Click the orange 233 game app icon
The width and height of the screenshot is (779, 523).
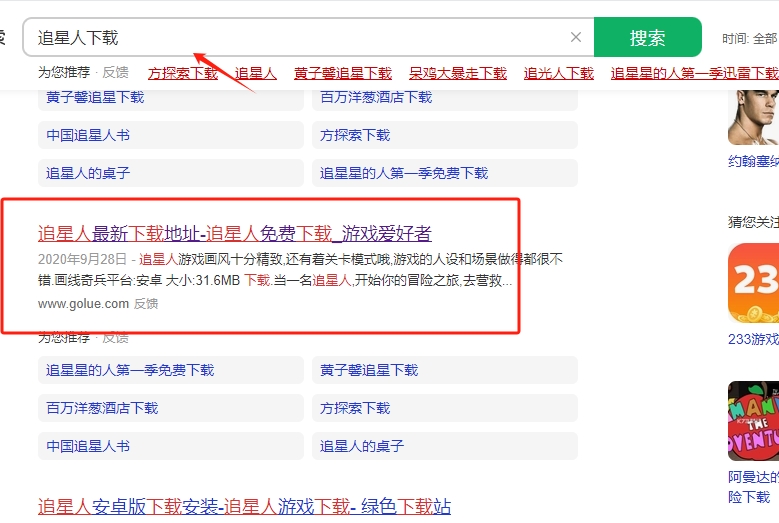point(753,283)
